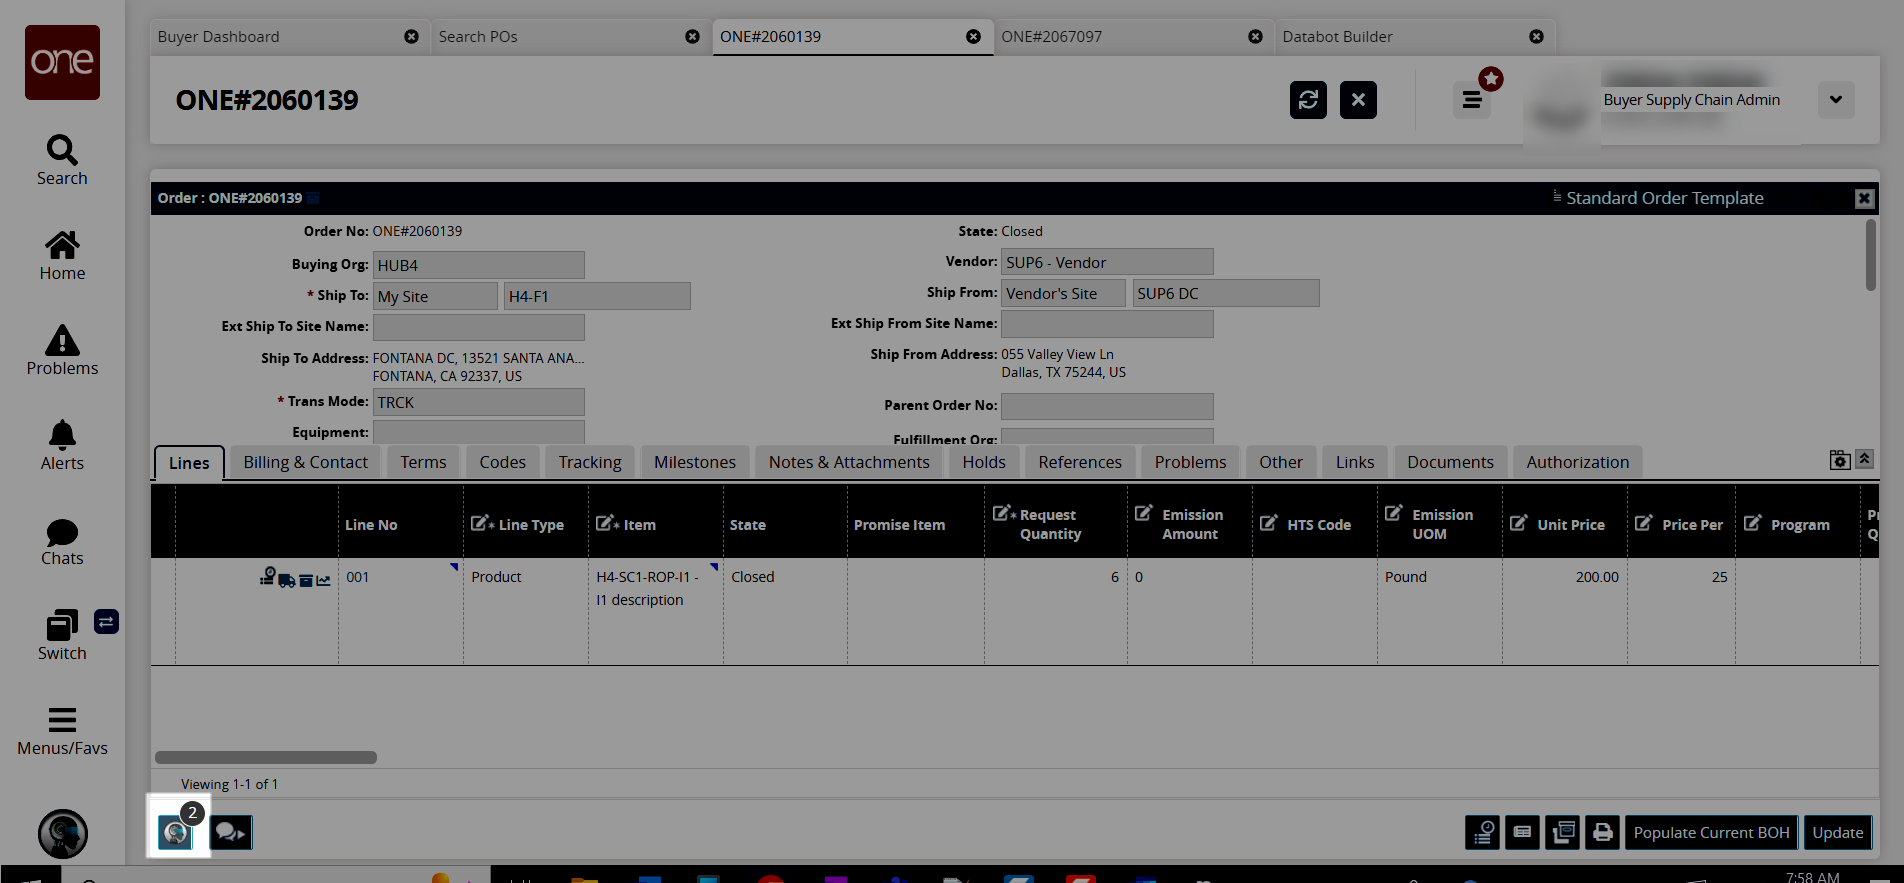The height and width of the screenshot is (883, 1904).
Task: Open the chat forward icon at bottom left
Action: (x=231, y=832)
